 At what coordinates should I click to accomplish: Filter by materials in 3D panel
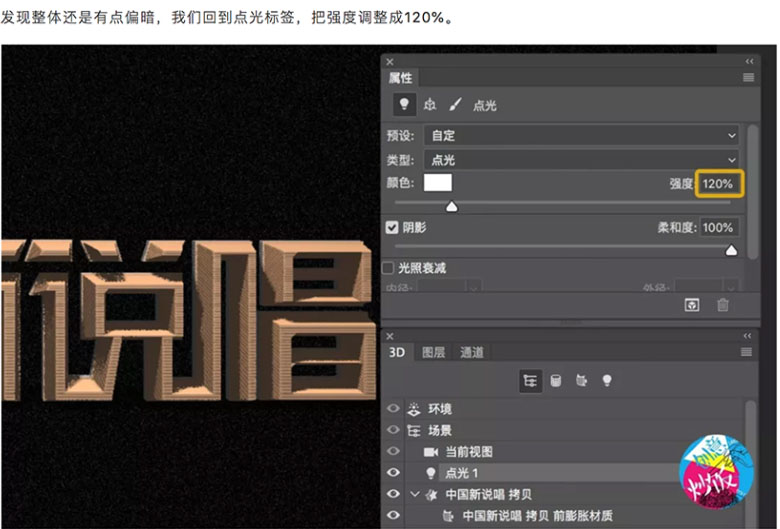(581, 381)
